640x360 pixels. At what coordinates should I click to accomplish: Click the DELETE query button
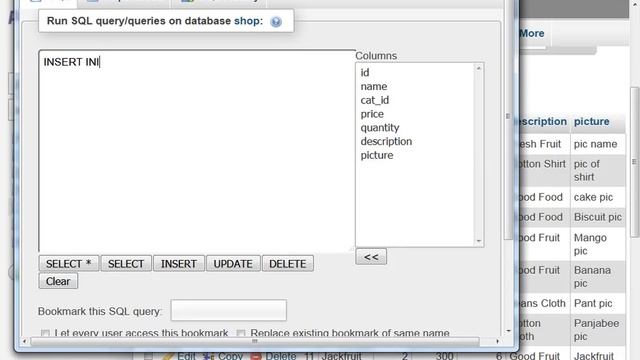288,264
